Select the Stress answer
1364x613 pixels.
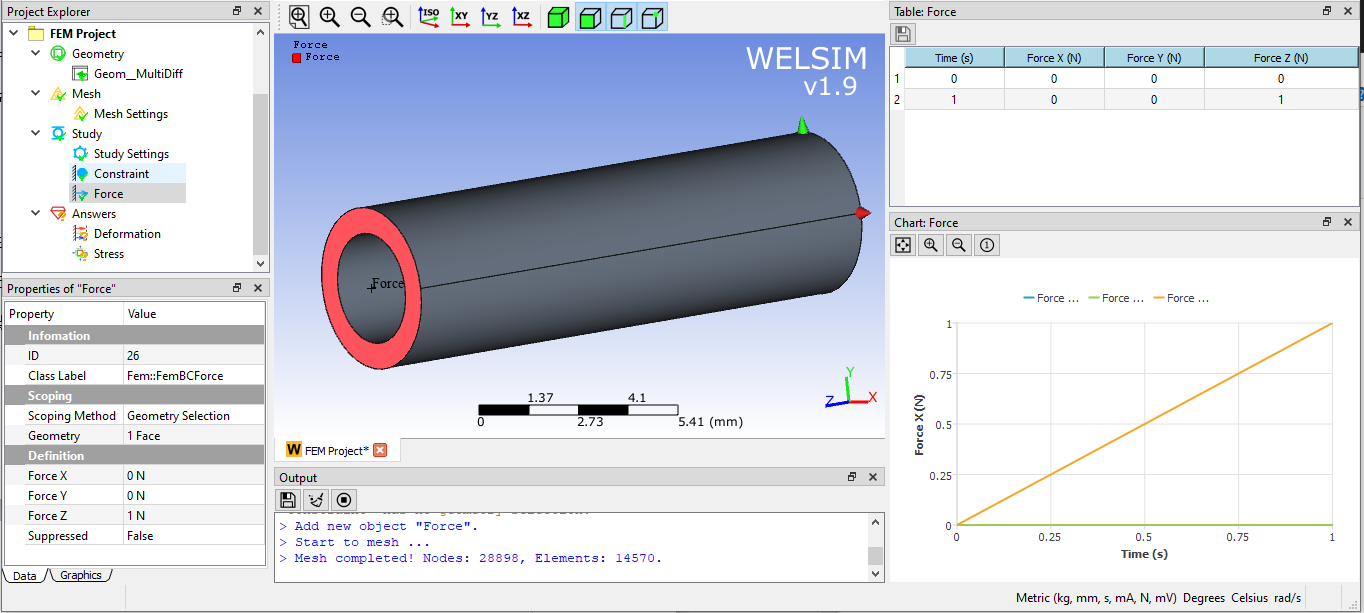[x=109, y=253]
